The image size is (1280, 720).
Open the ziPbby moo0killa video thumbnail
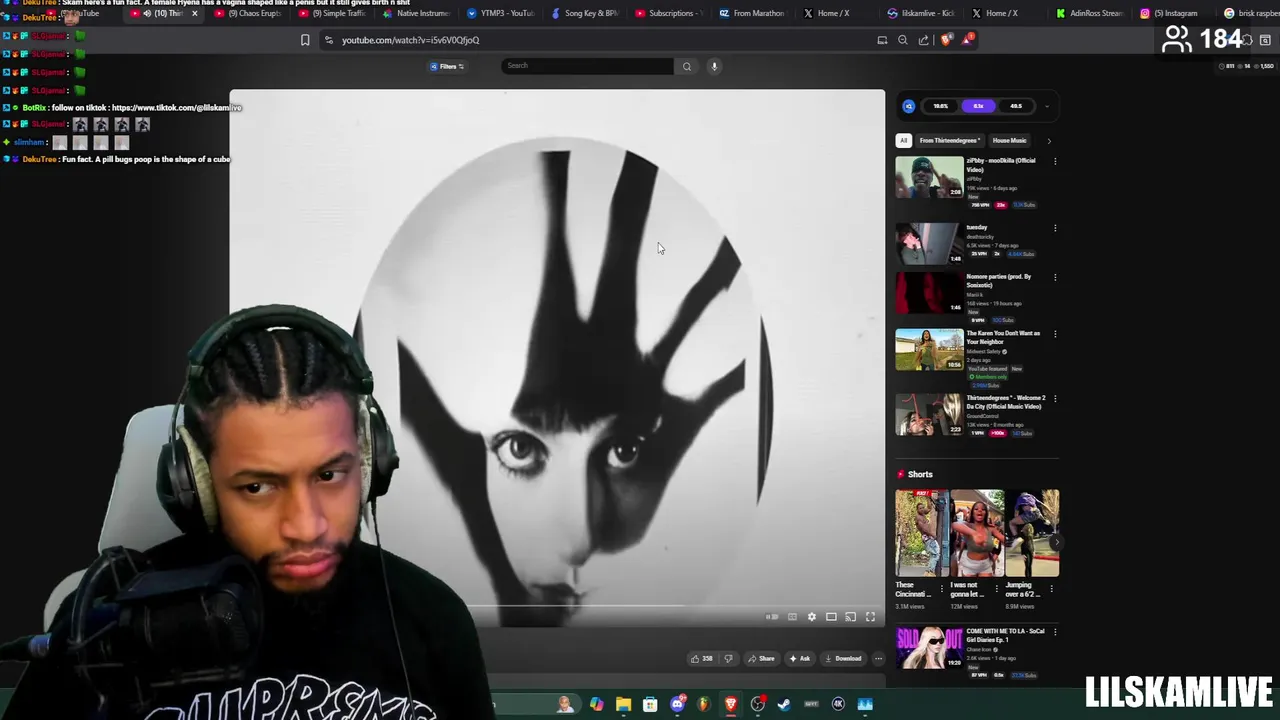tap(929, 177)
